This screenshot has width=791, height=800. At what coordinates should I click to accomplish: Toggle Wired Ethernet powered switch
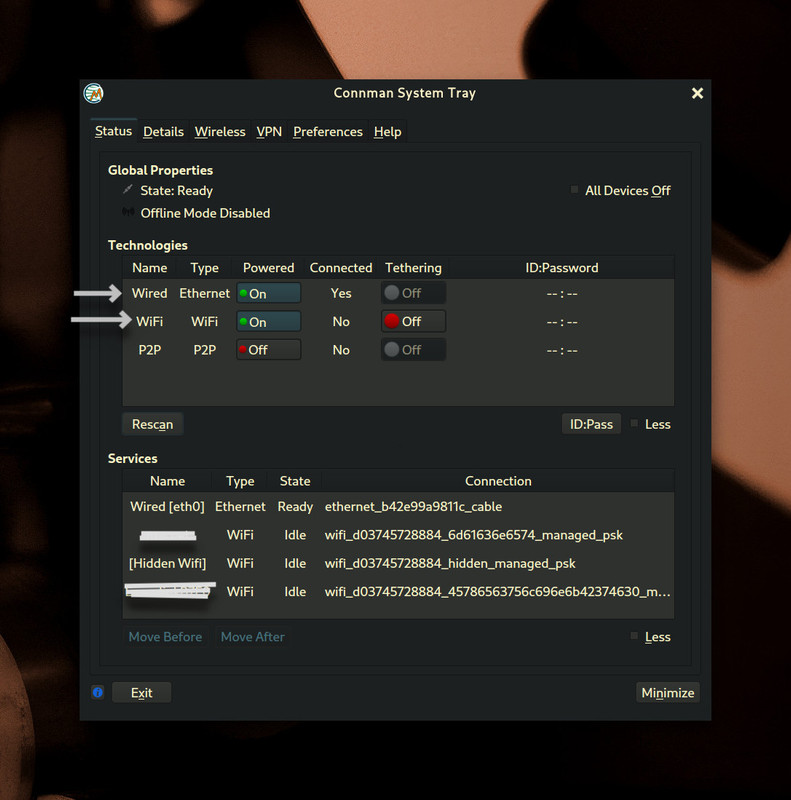point(268,293)
